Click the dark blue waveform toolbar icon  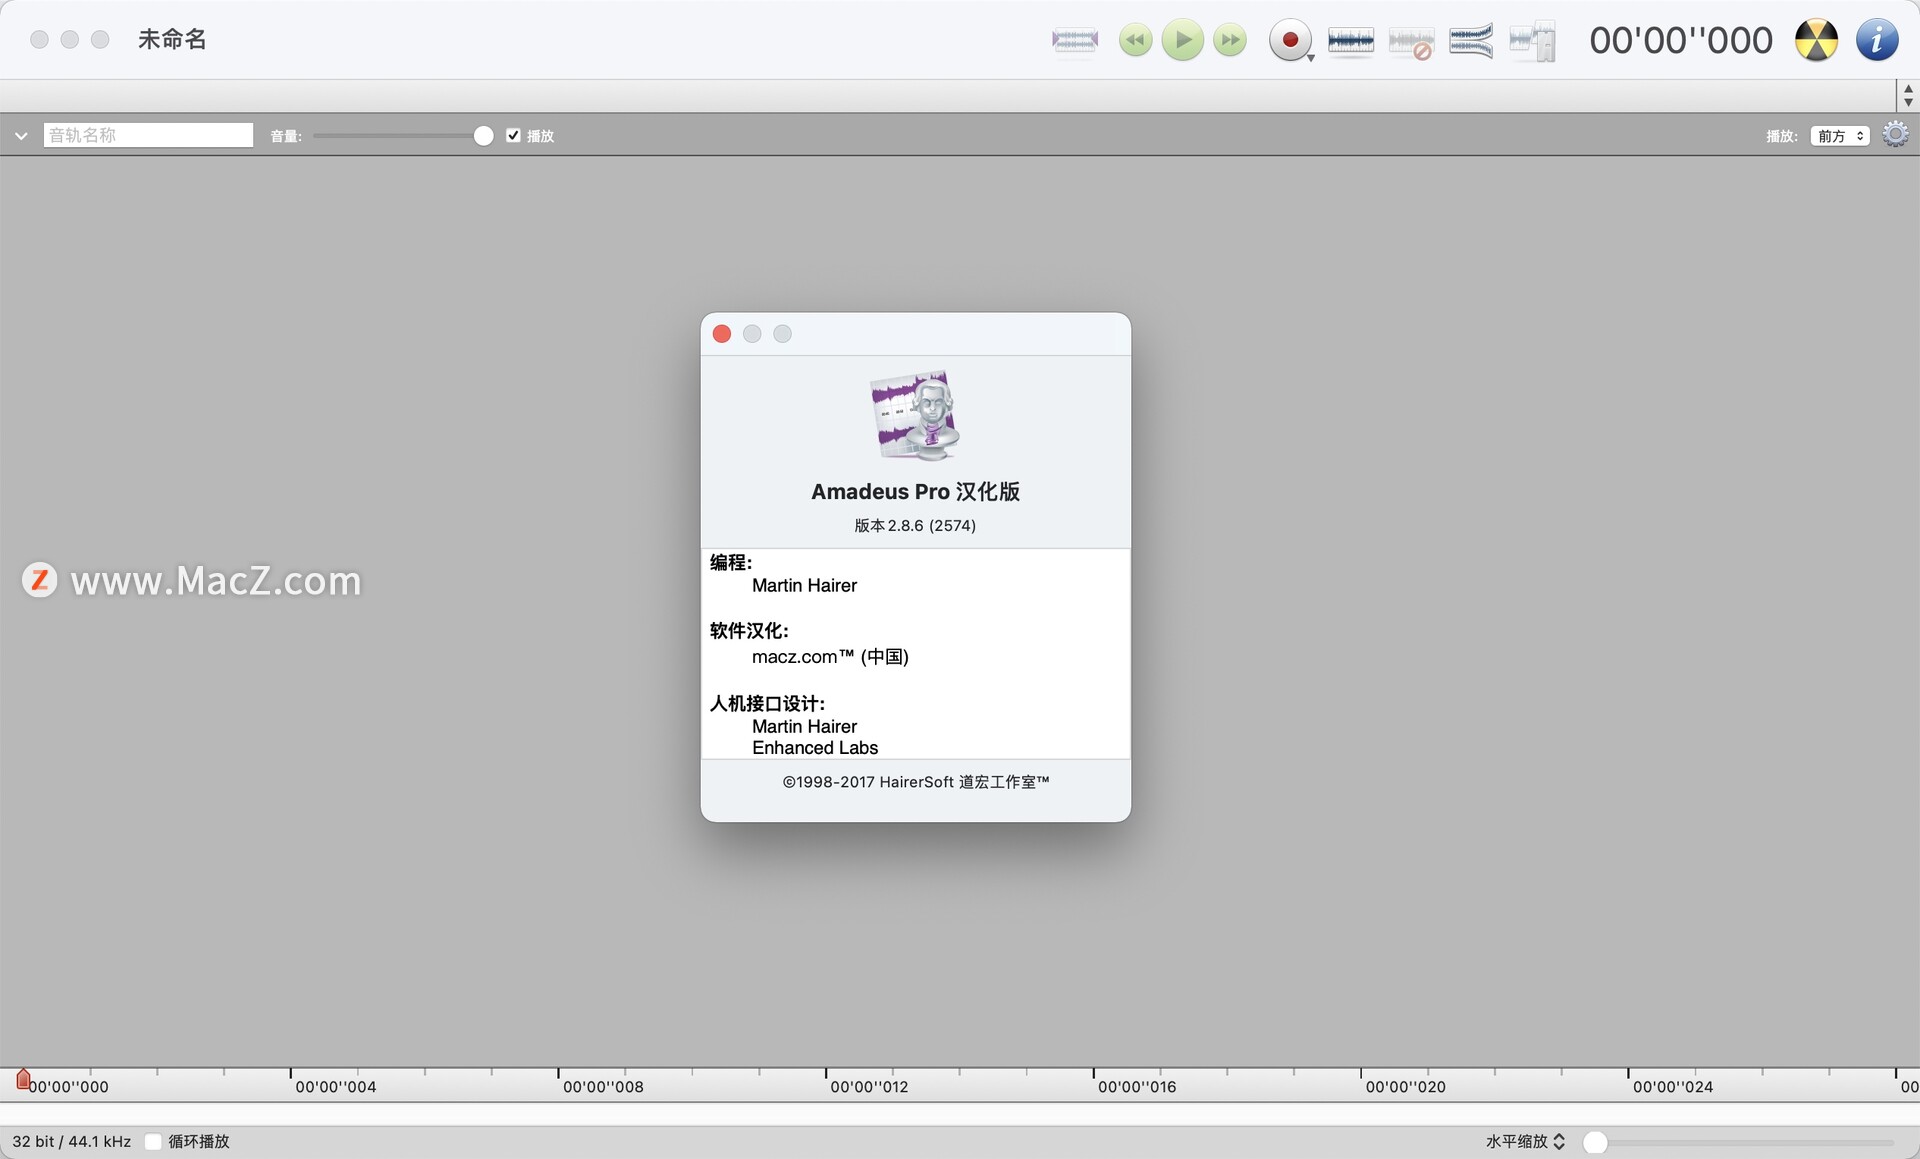tap(1351, 40)
